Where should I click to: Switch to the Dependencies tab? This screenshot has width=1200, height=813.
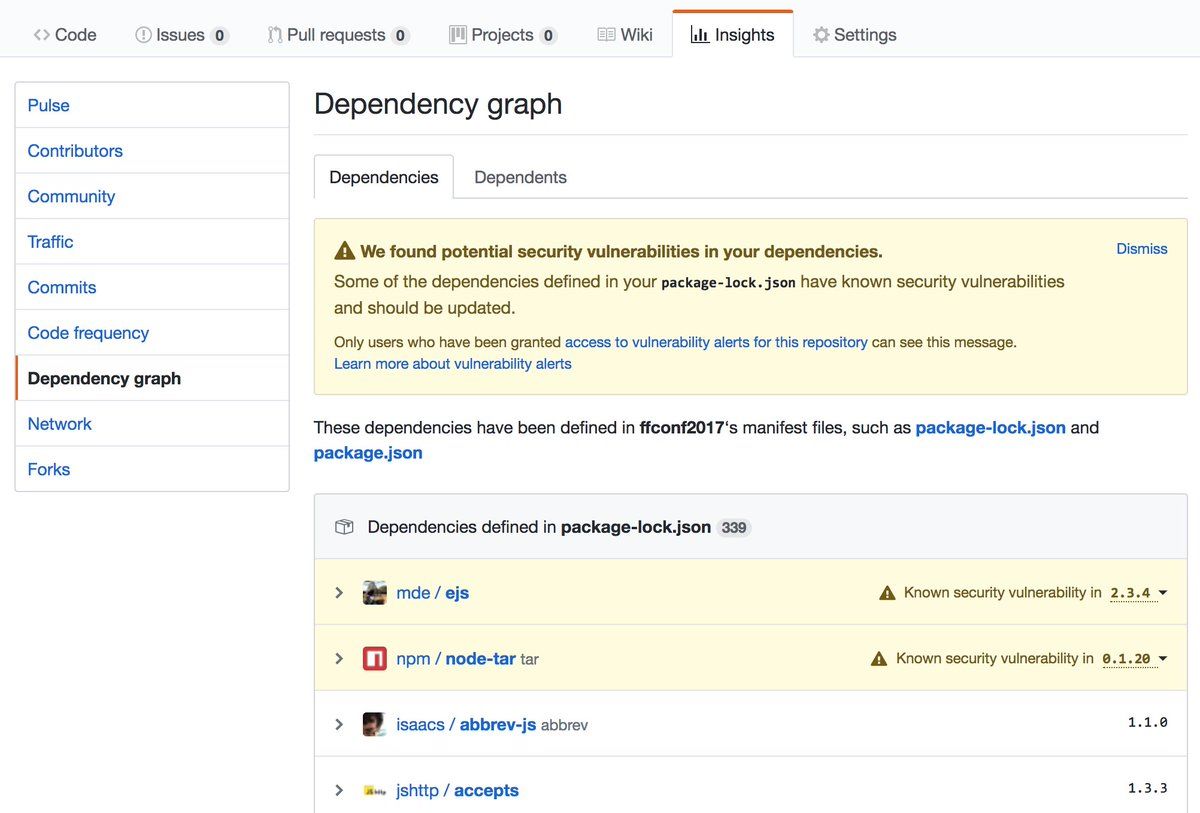(384, 177)
